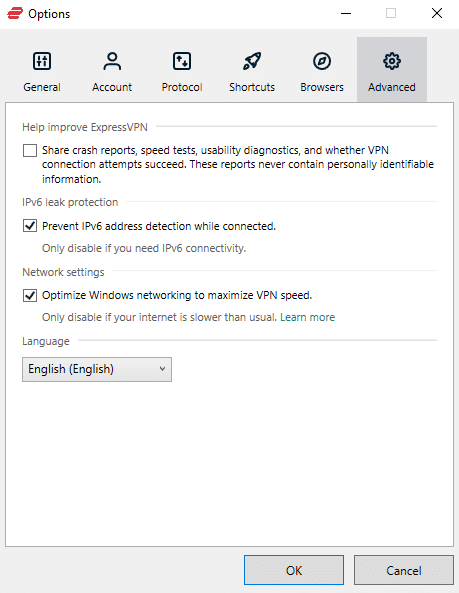Switch to the Protocol tab label
Viewport: 459px width, 593px height.
182,87
